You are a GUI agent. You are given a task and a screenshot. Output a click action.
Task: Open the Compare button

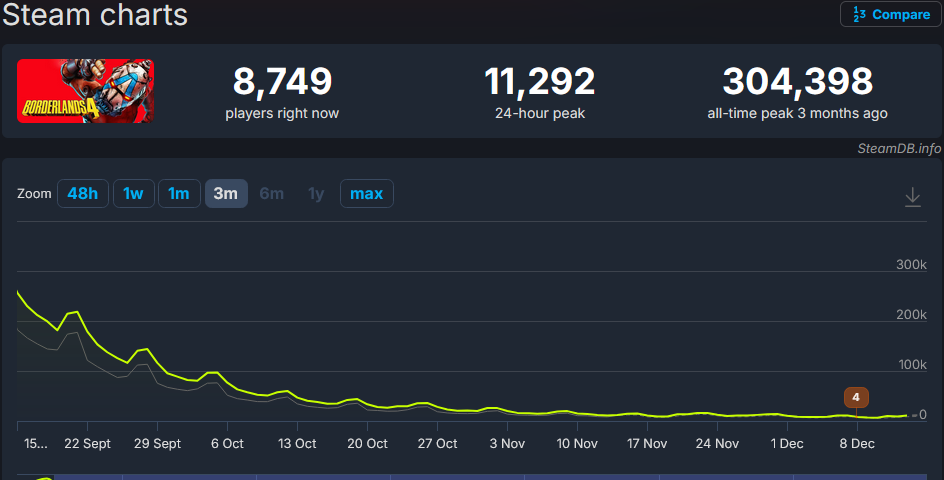pos(890,14)
